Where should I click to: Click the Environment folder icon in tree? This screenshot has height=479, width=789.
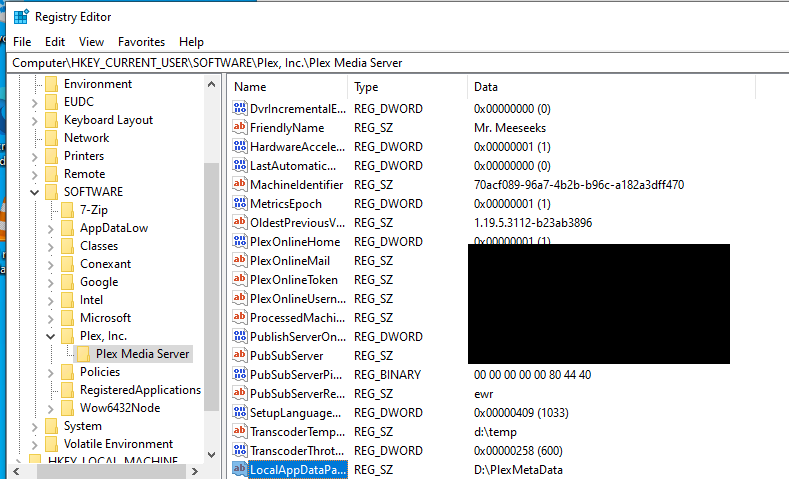[x=51, y=84]
